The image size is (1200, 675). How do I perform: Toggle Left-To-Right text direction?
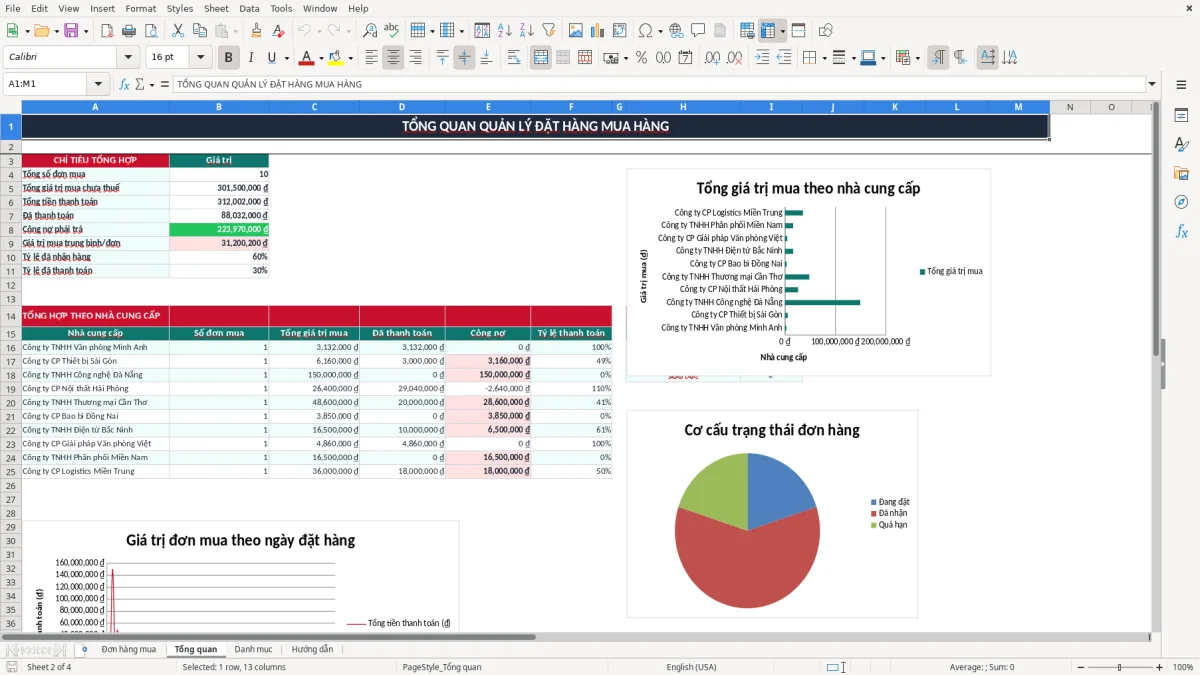pyautogui.click(x=938, y=57)
